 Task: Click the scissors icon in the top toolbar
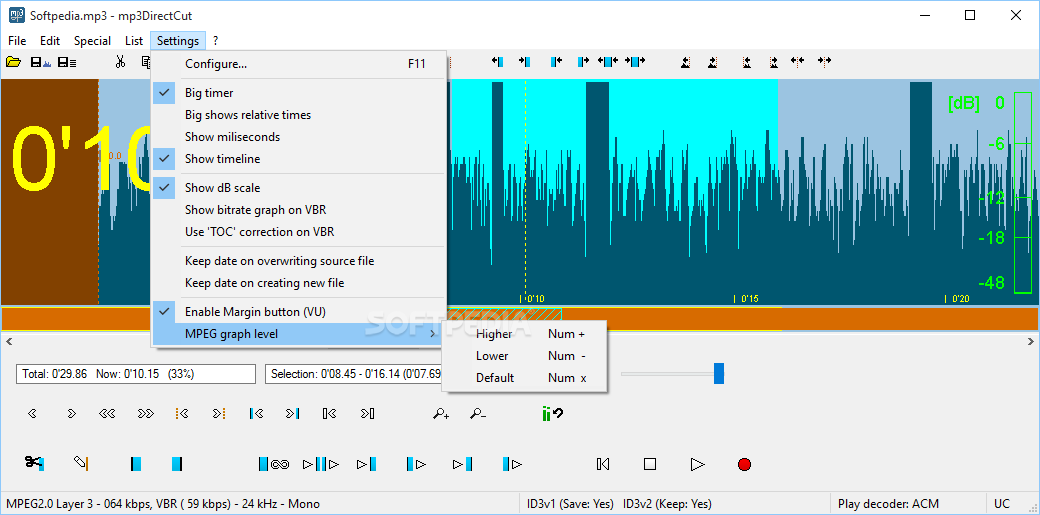[x=120, y=62]
